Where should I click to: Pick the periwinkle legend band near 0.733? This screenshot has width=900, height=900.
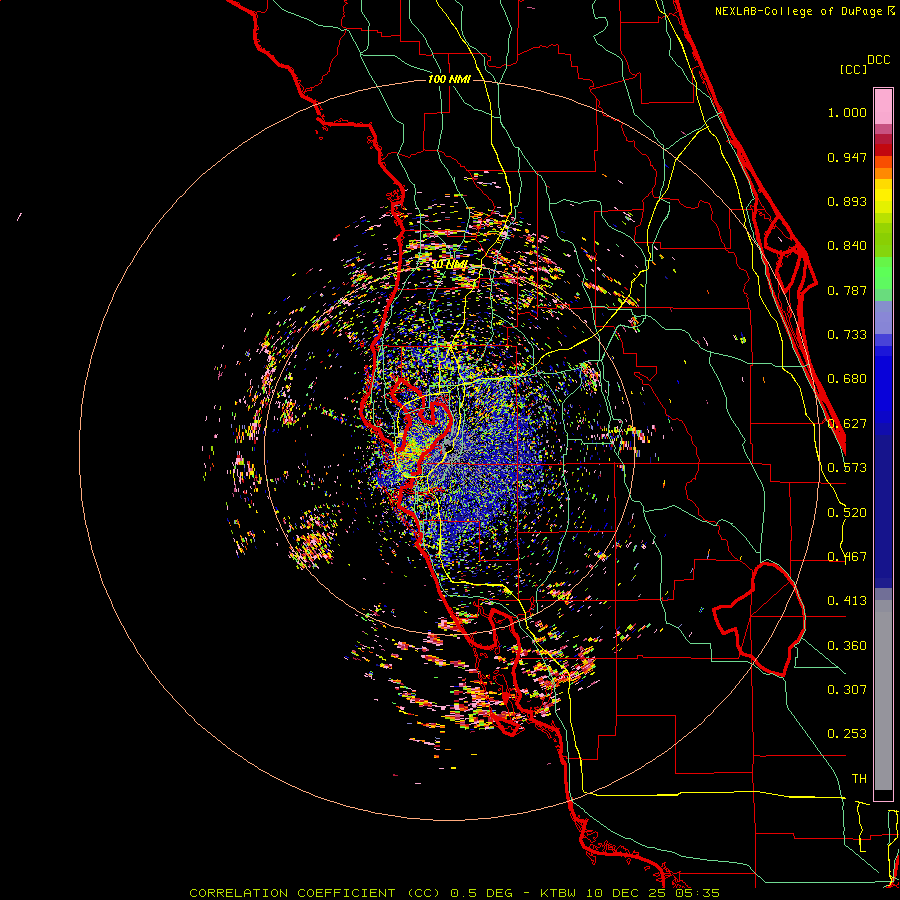883,317
